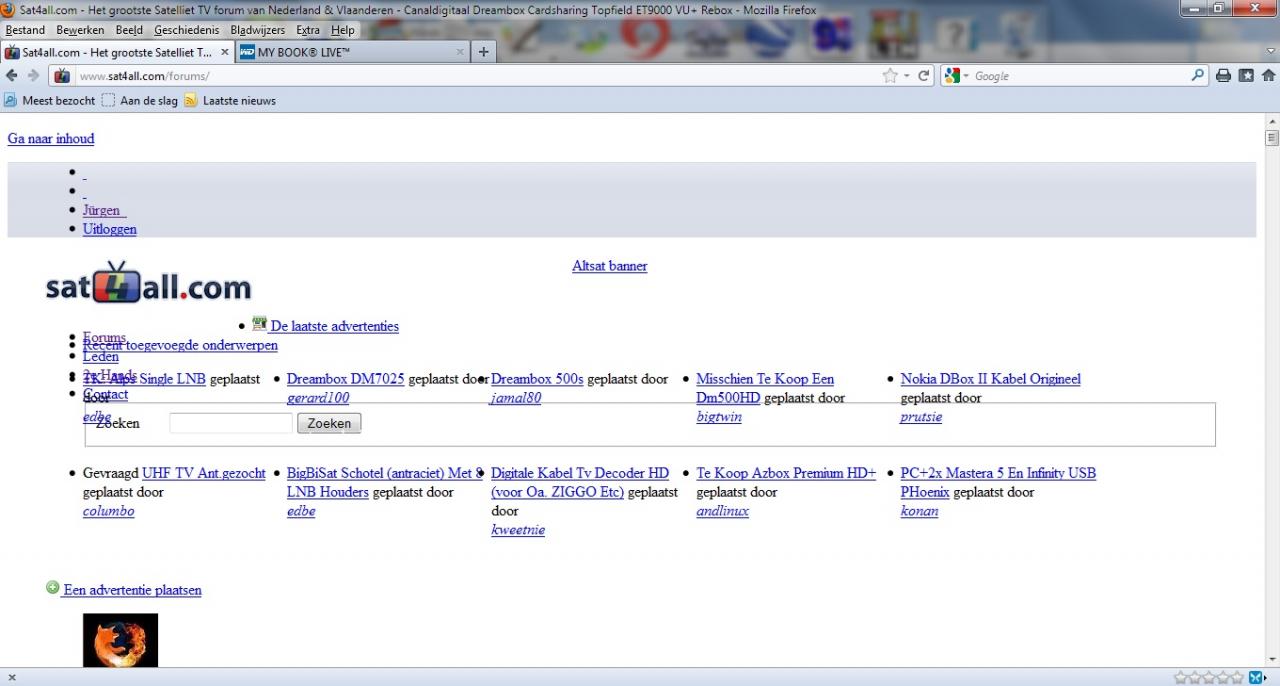The width and height of the screenshot is (1280, 686).
Task: Close the add-on bar with the X
Action: pos(11,678)
